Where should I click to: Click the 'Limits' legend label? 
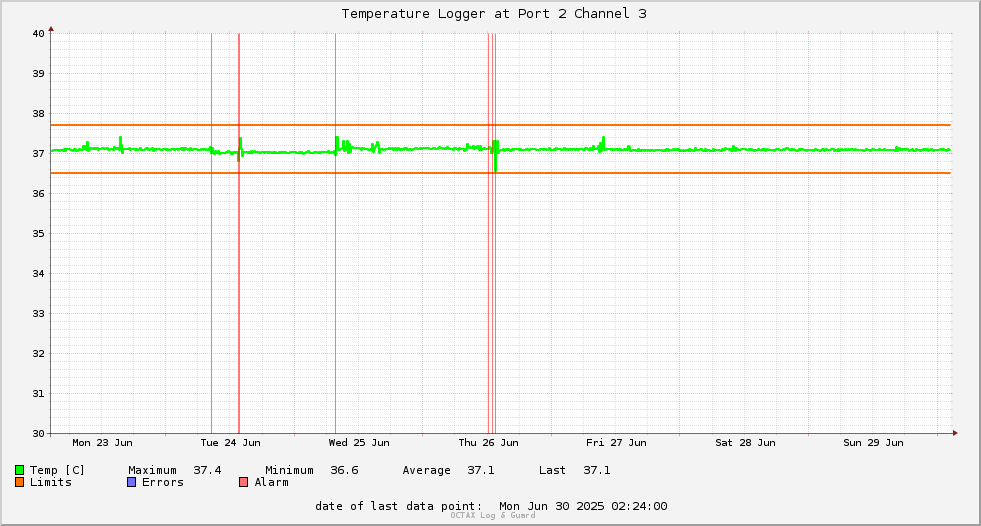[51, 482]
